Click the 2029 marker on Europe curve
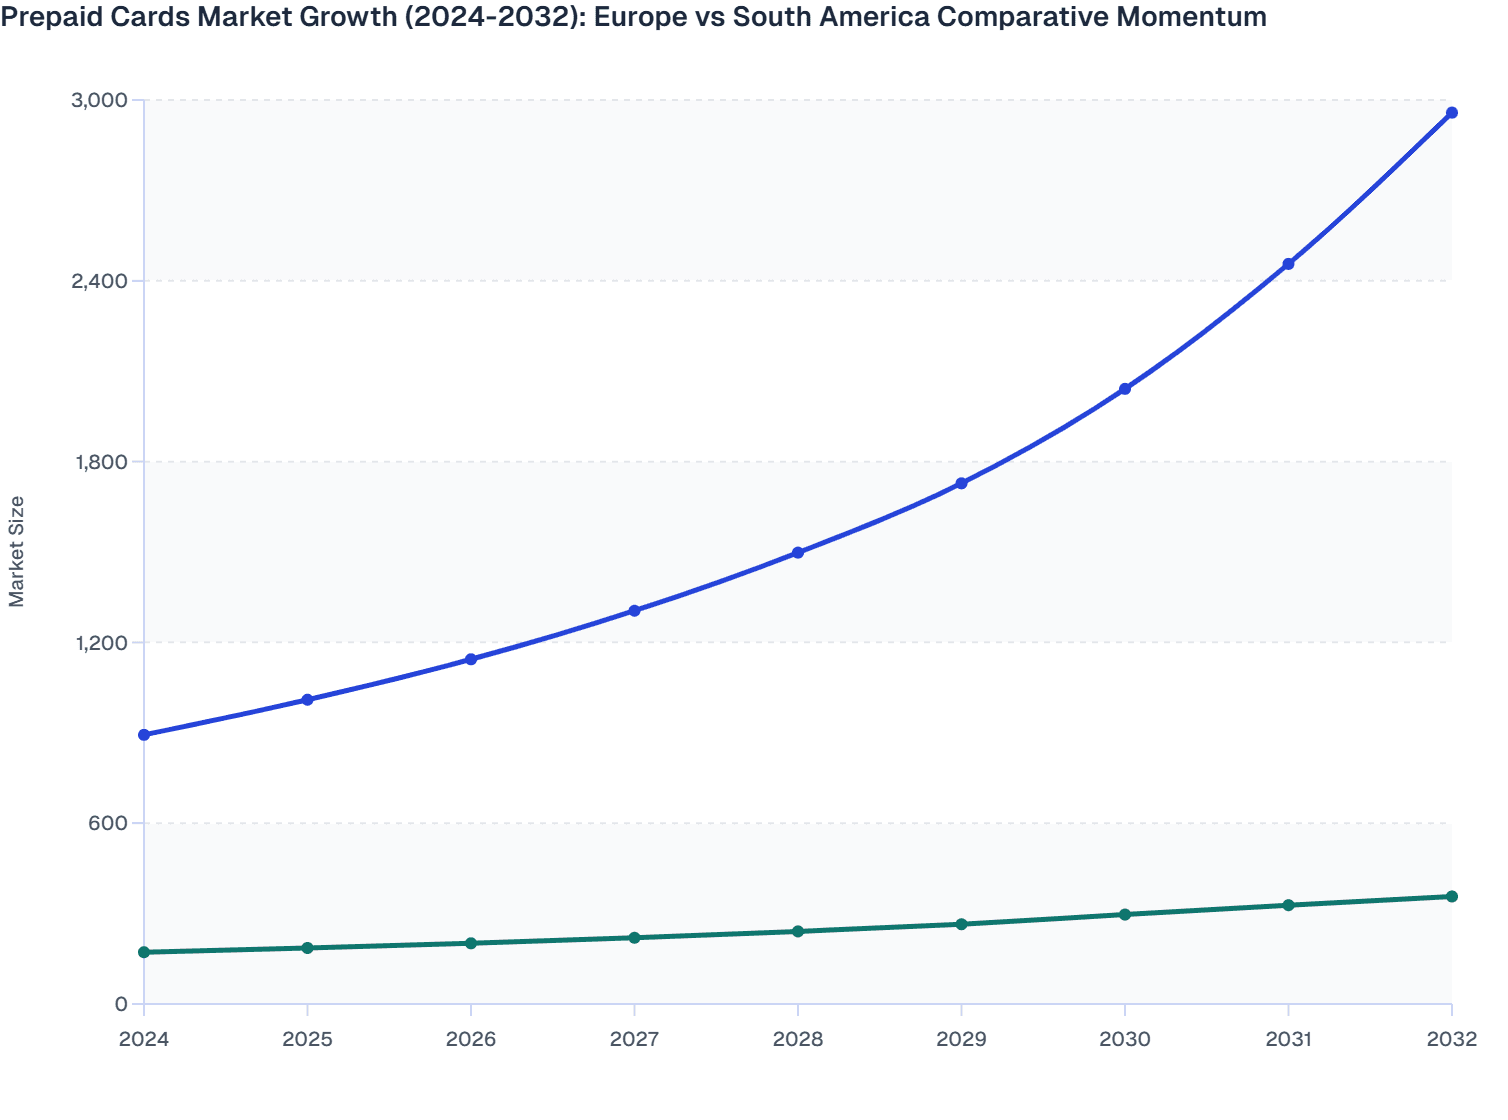The height and width of the screenshot is (1120, 1508). 961,483
